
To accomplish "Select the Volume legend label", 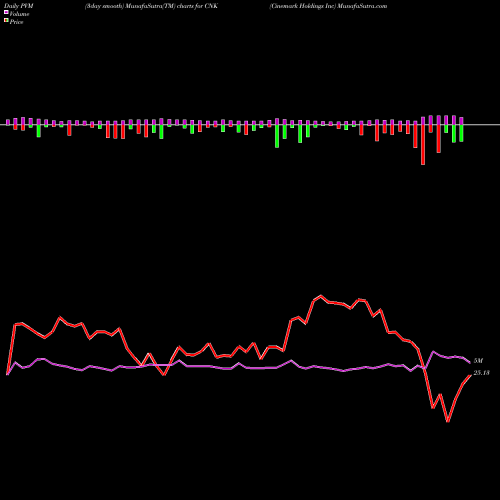I will 19,14.
